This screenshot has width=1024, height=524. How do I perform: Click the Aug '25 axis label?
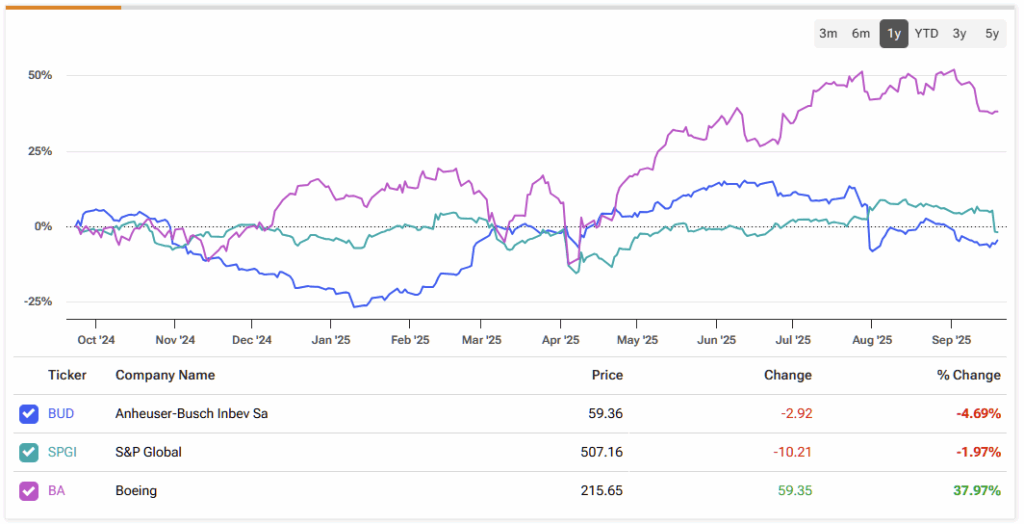872,340
